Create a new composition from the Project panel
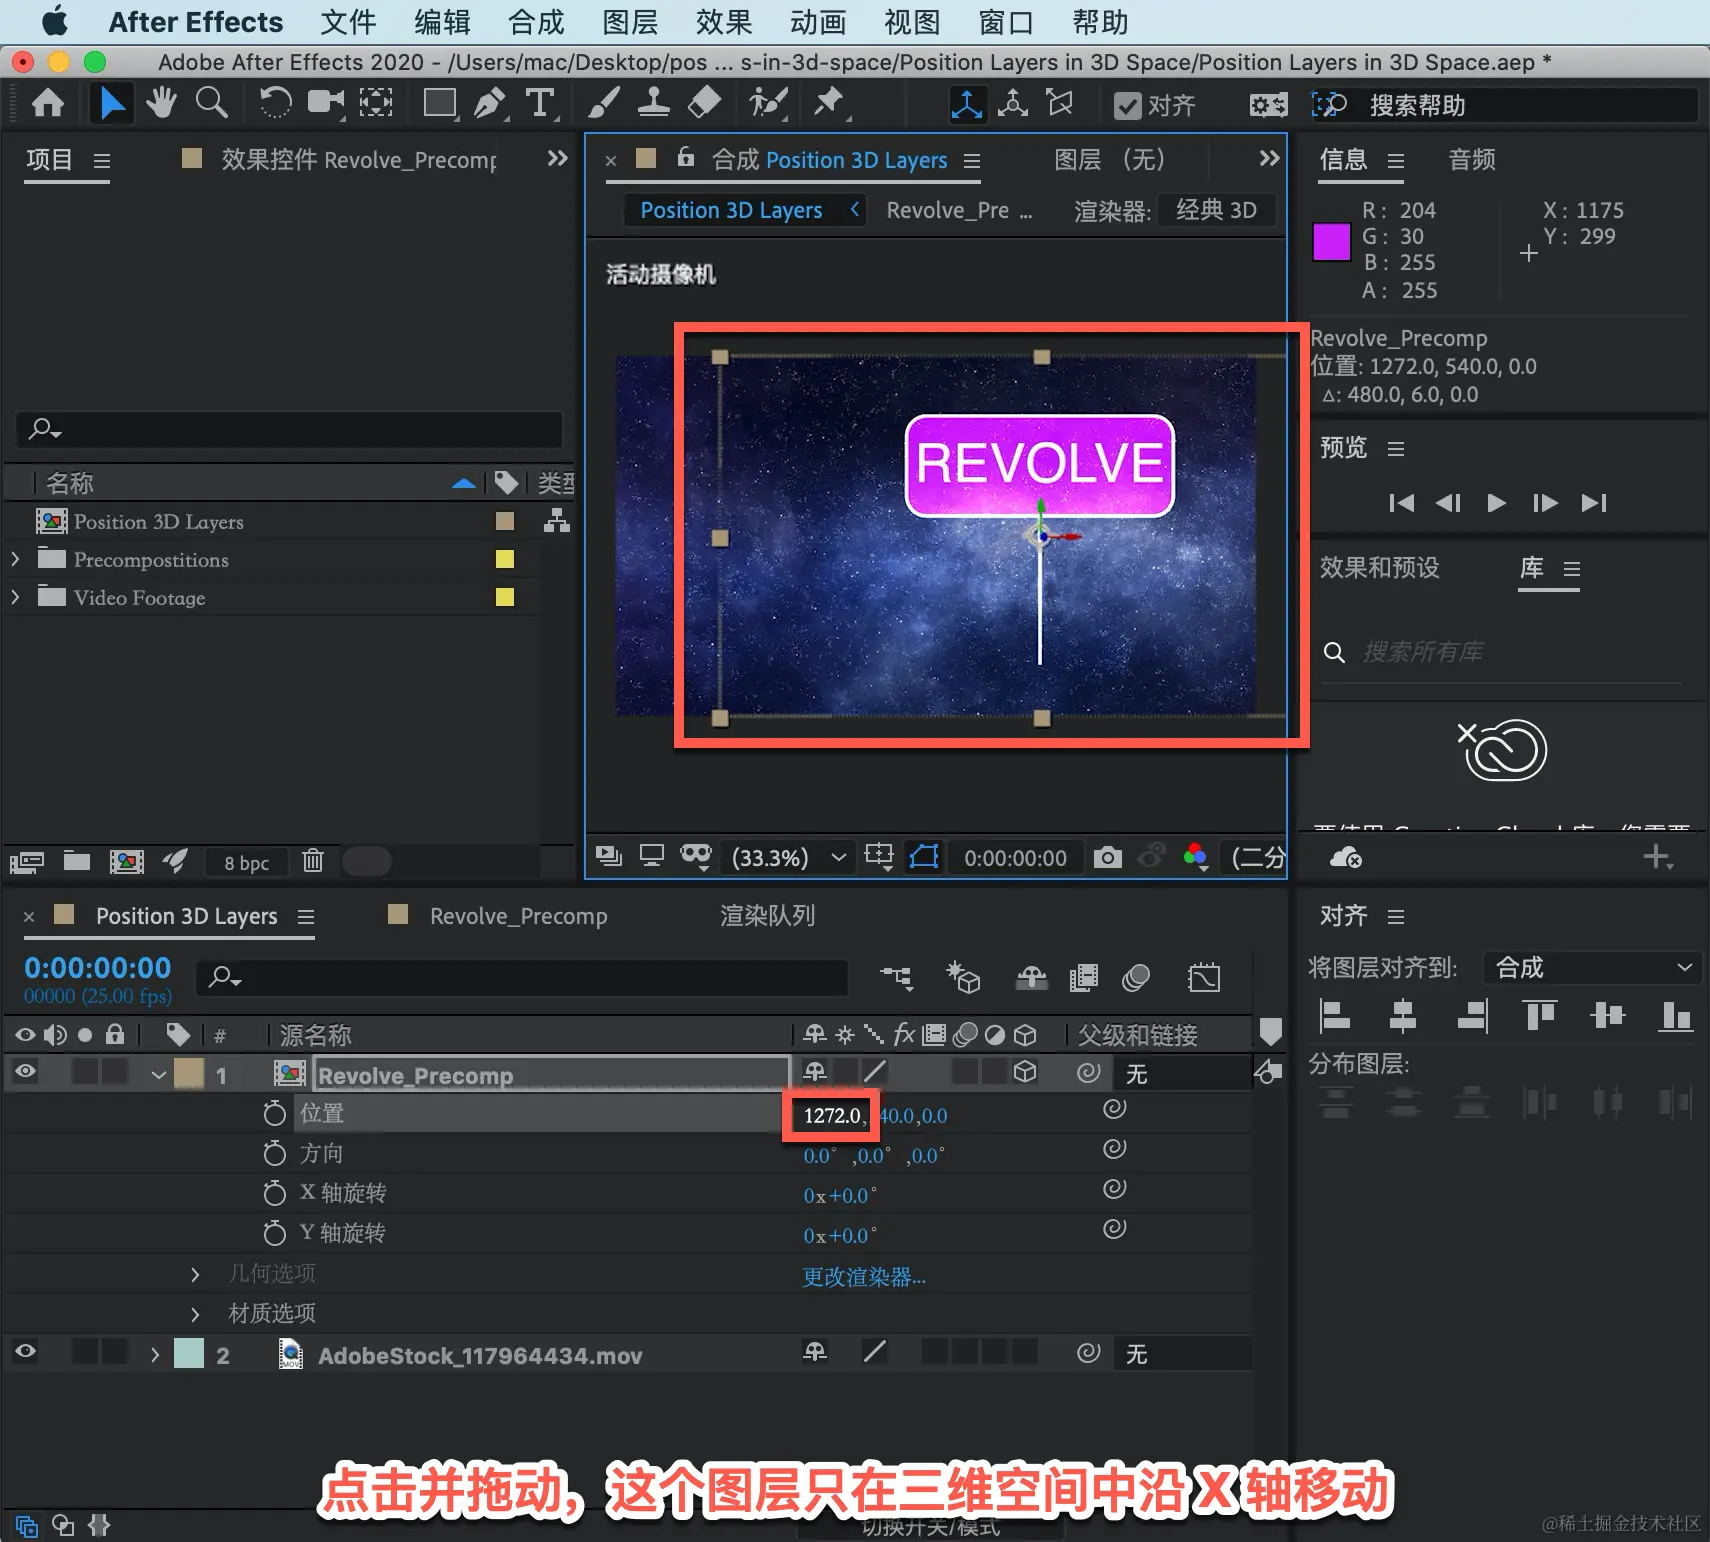Image resolution: width=1710 pixels, height=1542 pixels. (x=127, y=861)
